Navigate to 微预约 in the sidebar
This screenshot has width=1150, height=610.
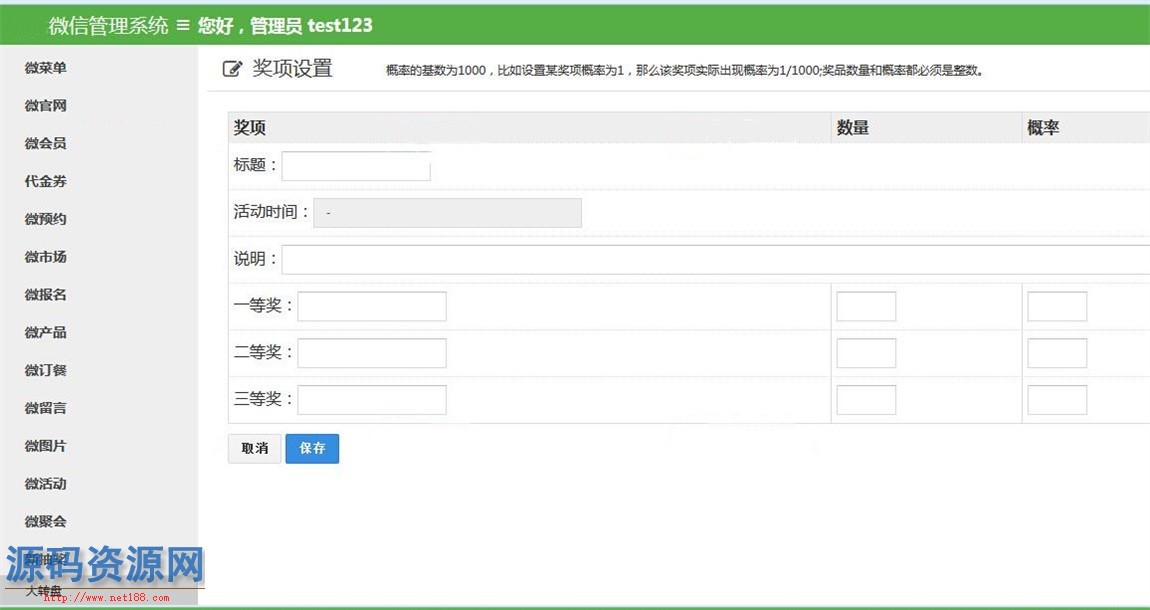pos(46,220)
